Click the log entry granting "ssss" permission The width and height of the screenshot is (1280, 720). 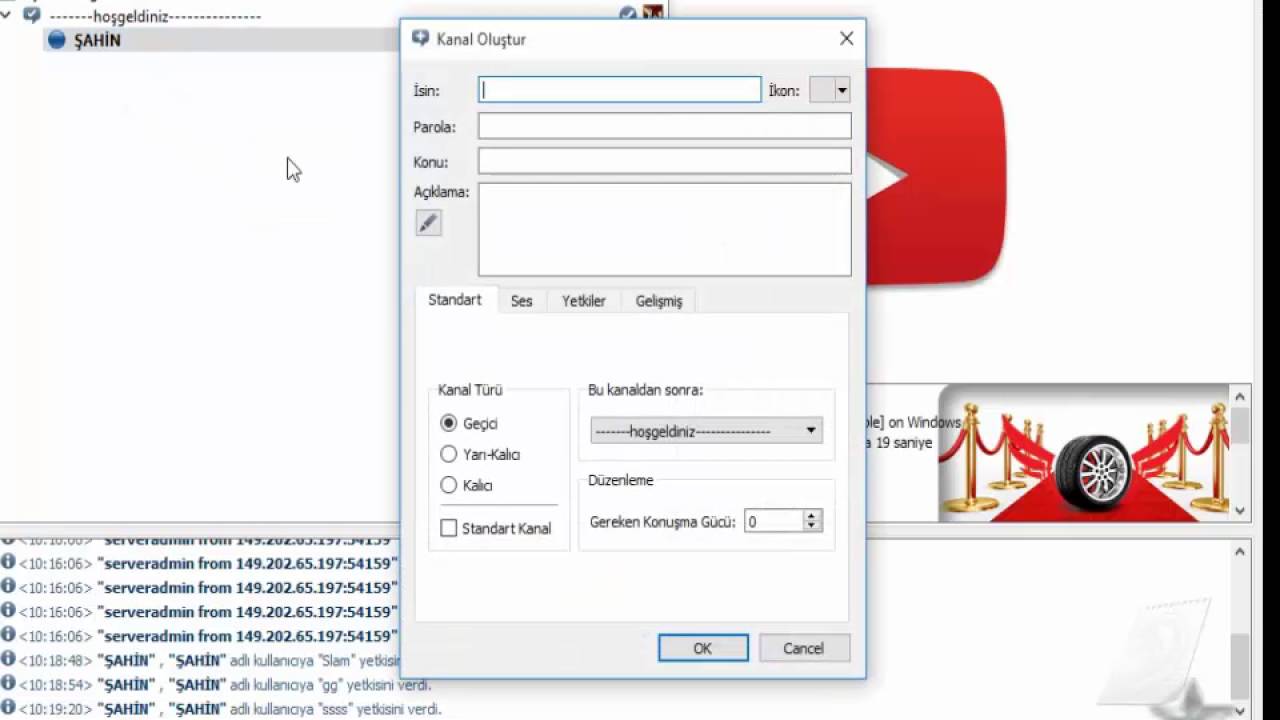coord(230,709)
